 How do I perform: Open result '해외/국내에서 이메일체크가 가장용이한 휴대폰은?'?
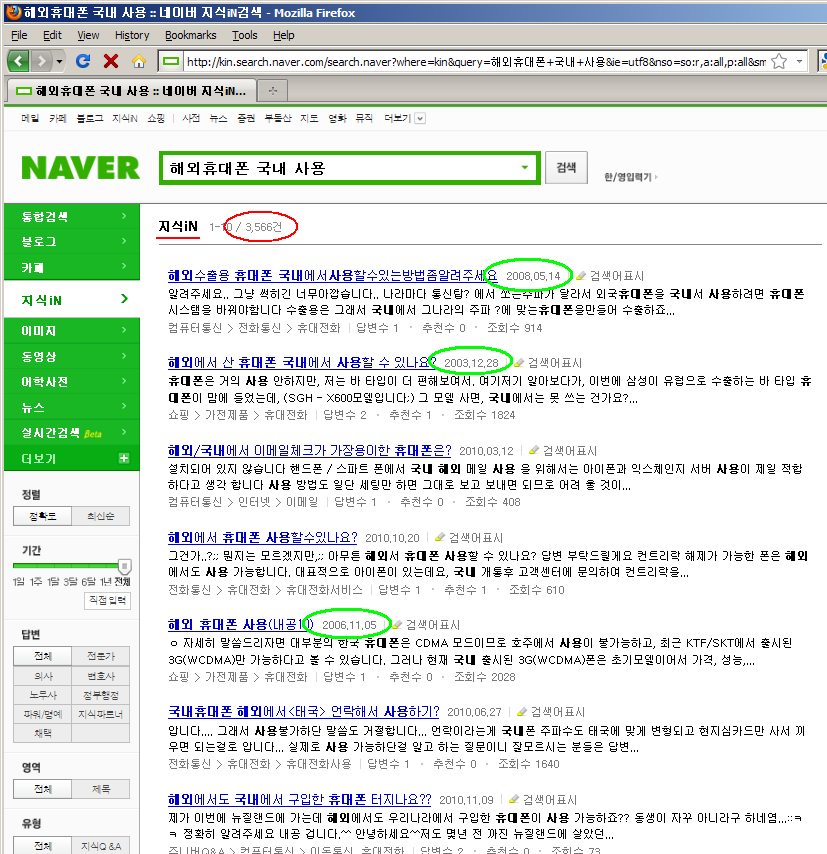pos(309,450)
